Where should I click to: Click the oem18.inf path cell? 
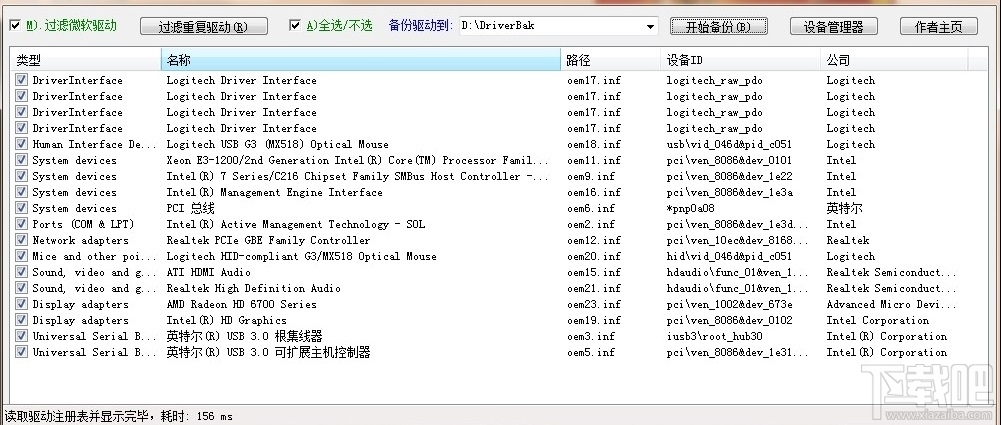coord(594,144)
